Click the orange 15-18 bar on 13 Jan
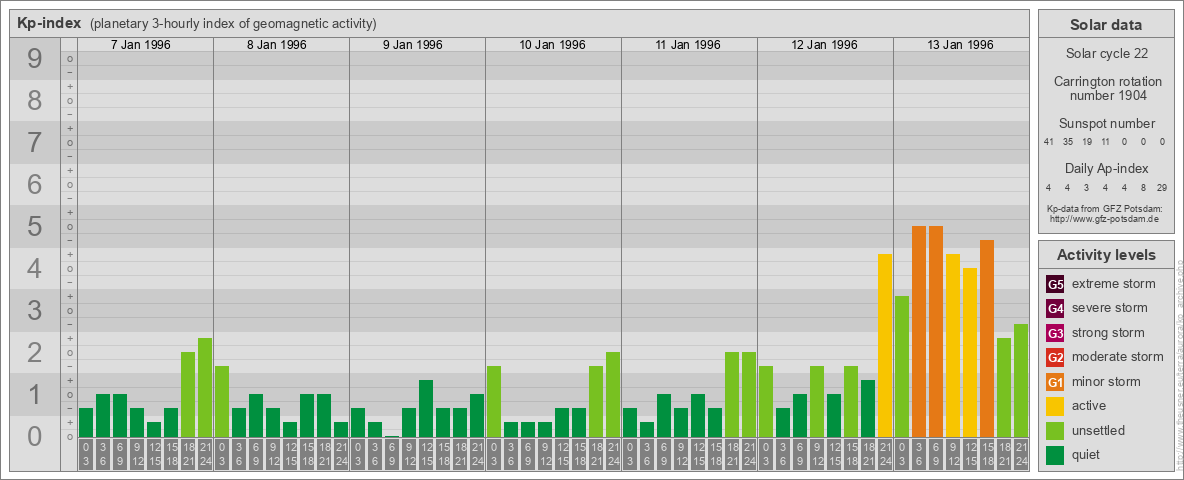 tap(987, 338)
